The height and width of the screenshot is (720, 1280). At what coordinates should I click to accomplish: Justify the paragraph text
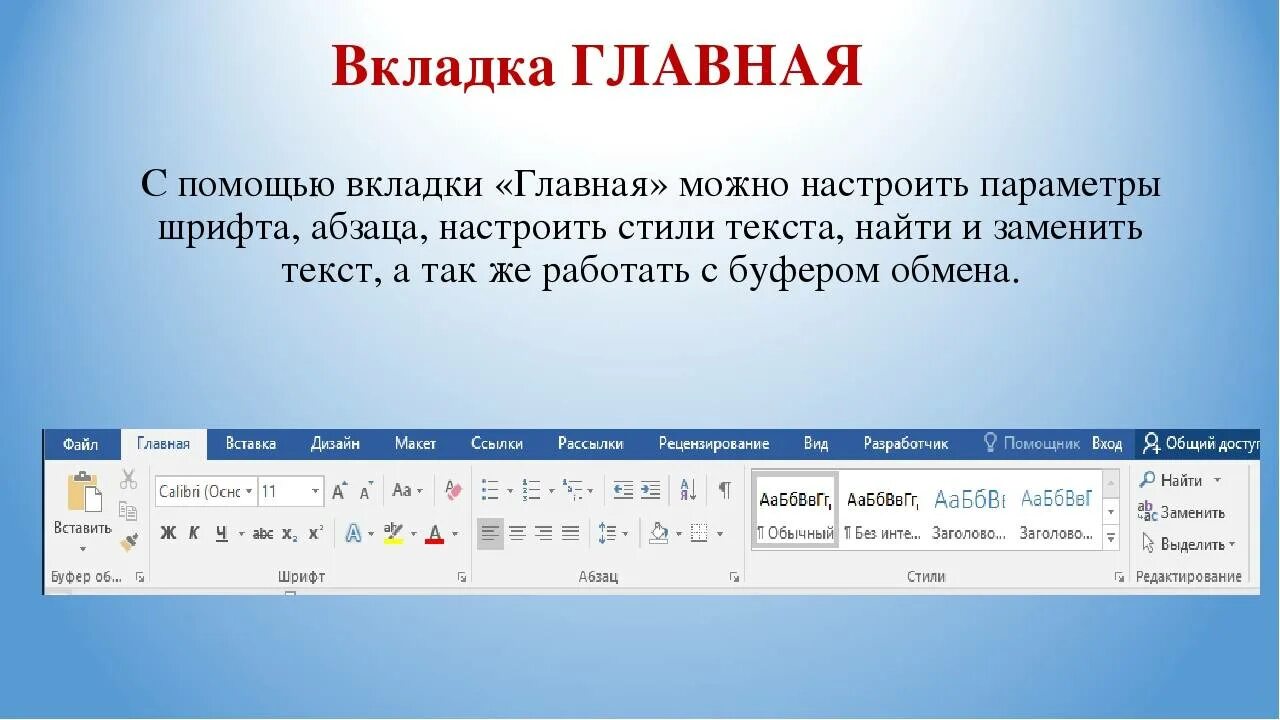point(571,534)
